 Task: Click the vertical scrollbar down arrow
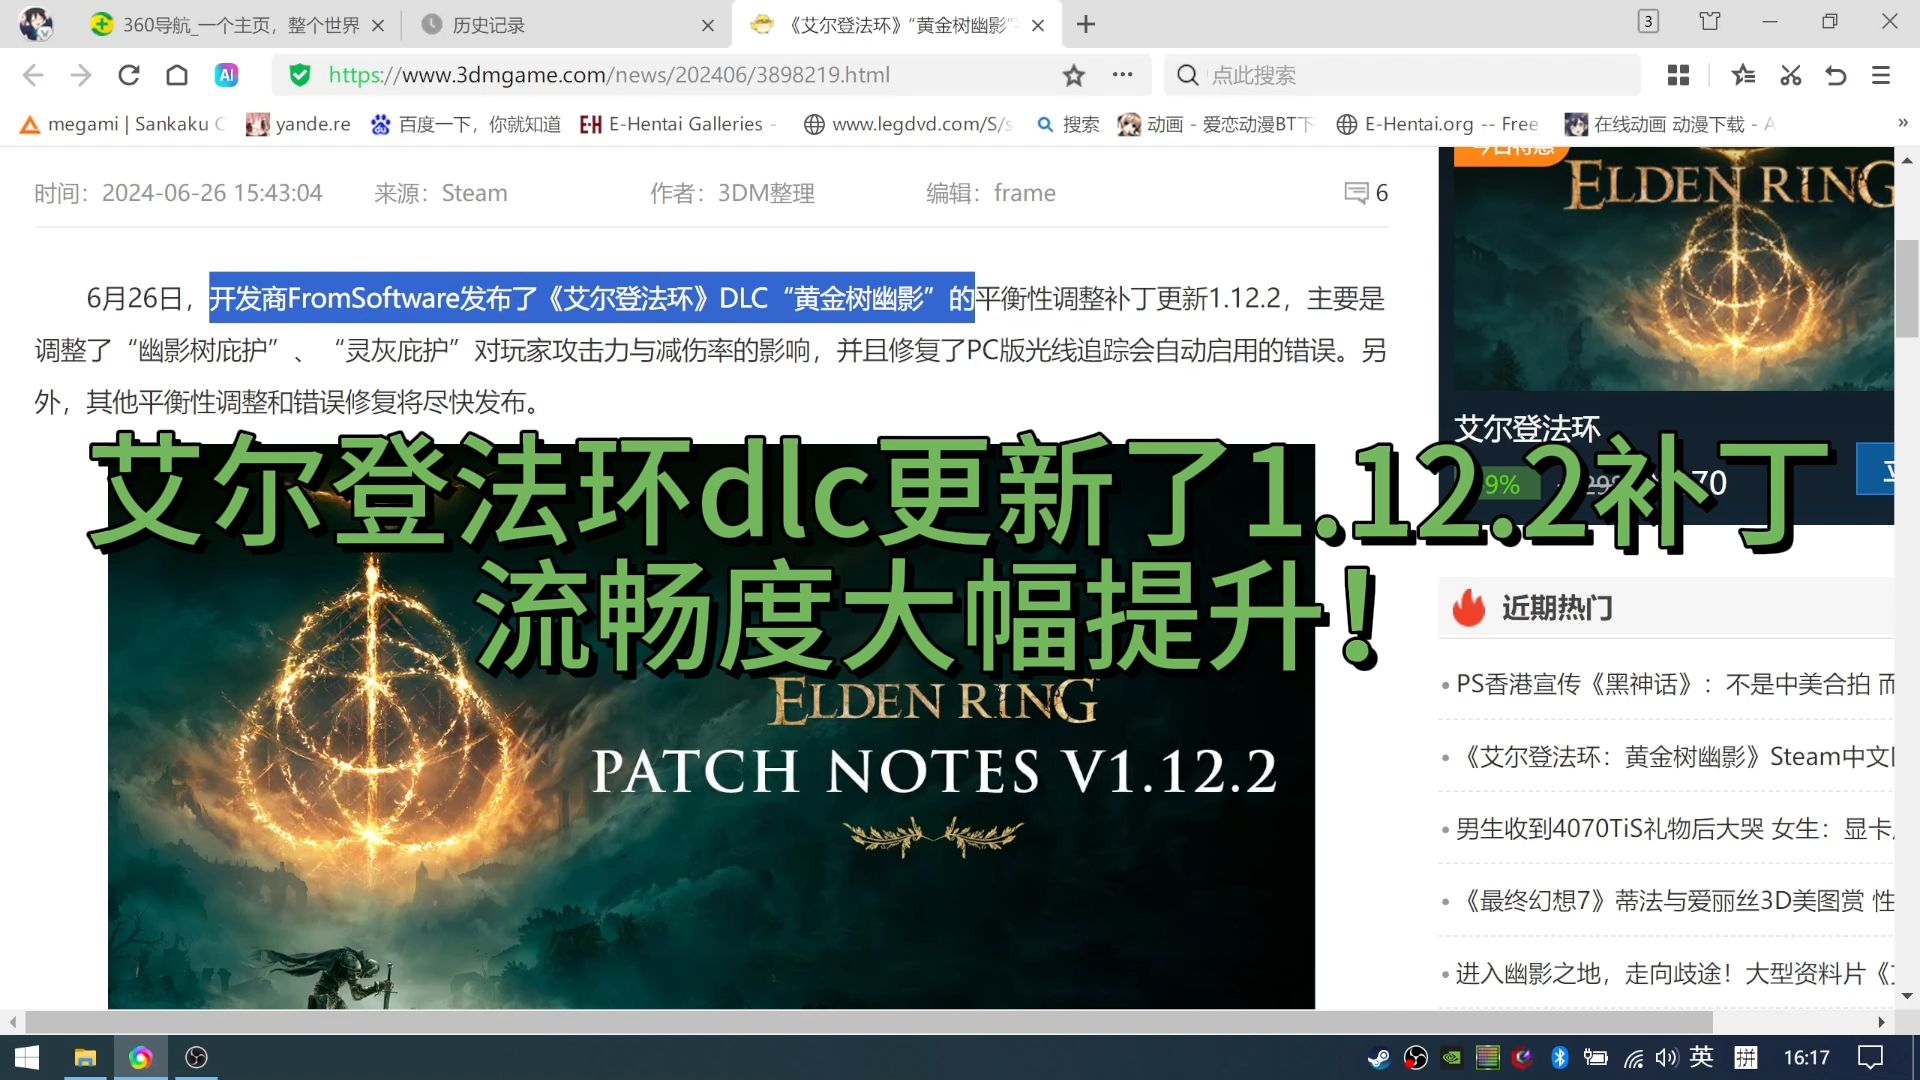[1907, 996]
